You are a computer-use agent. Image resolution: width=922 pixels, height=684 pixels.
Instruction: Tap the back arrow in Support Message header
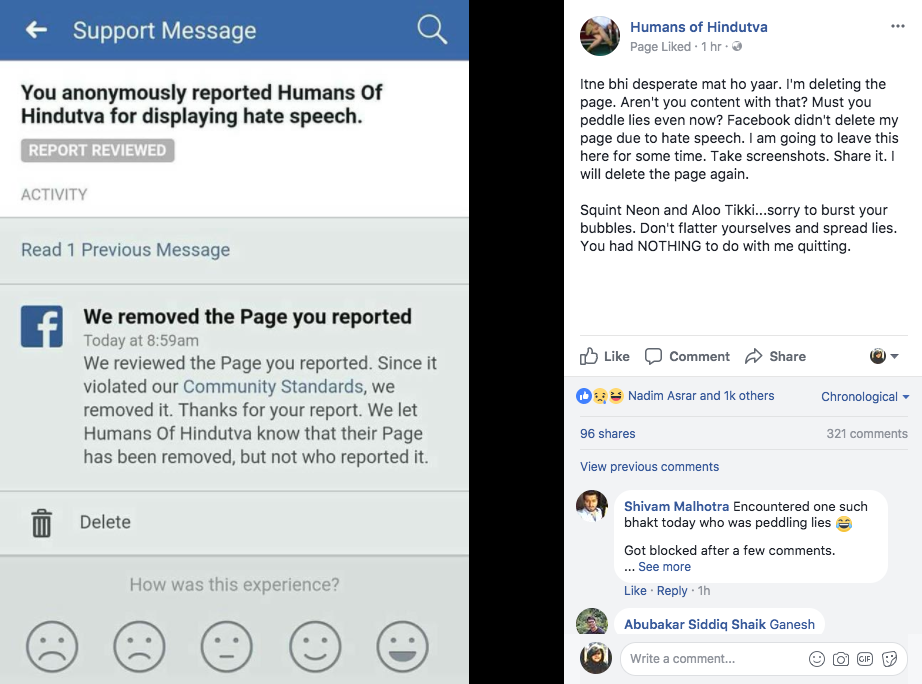(x=36, y=29)
